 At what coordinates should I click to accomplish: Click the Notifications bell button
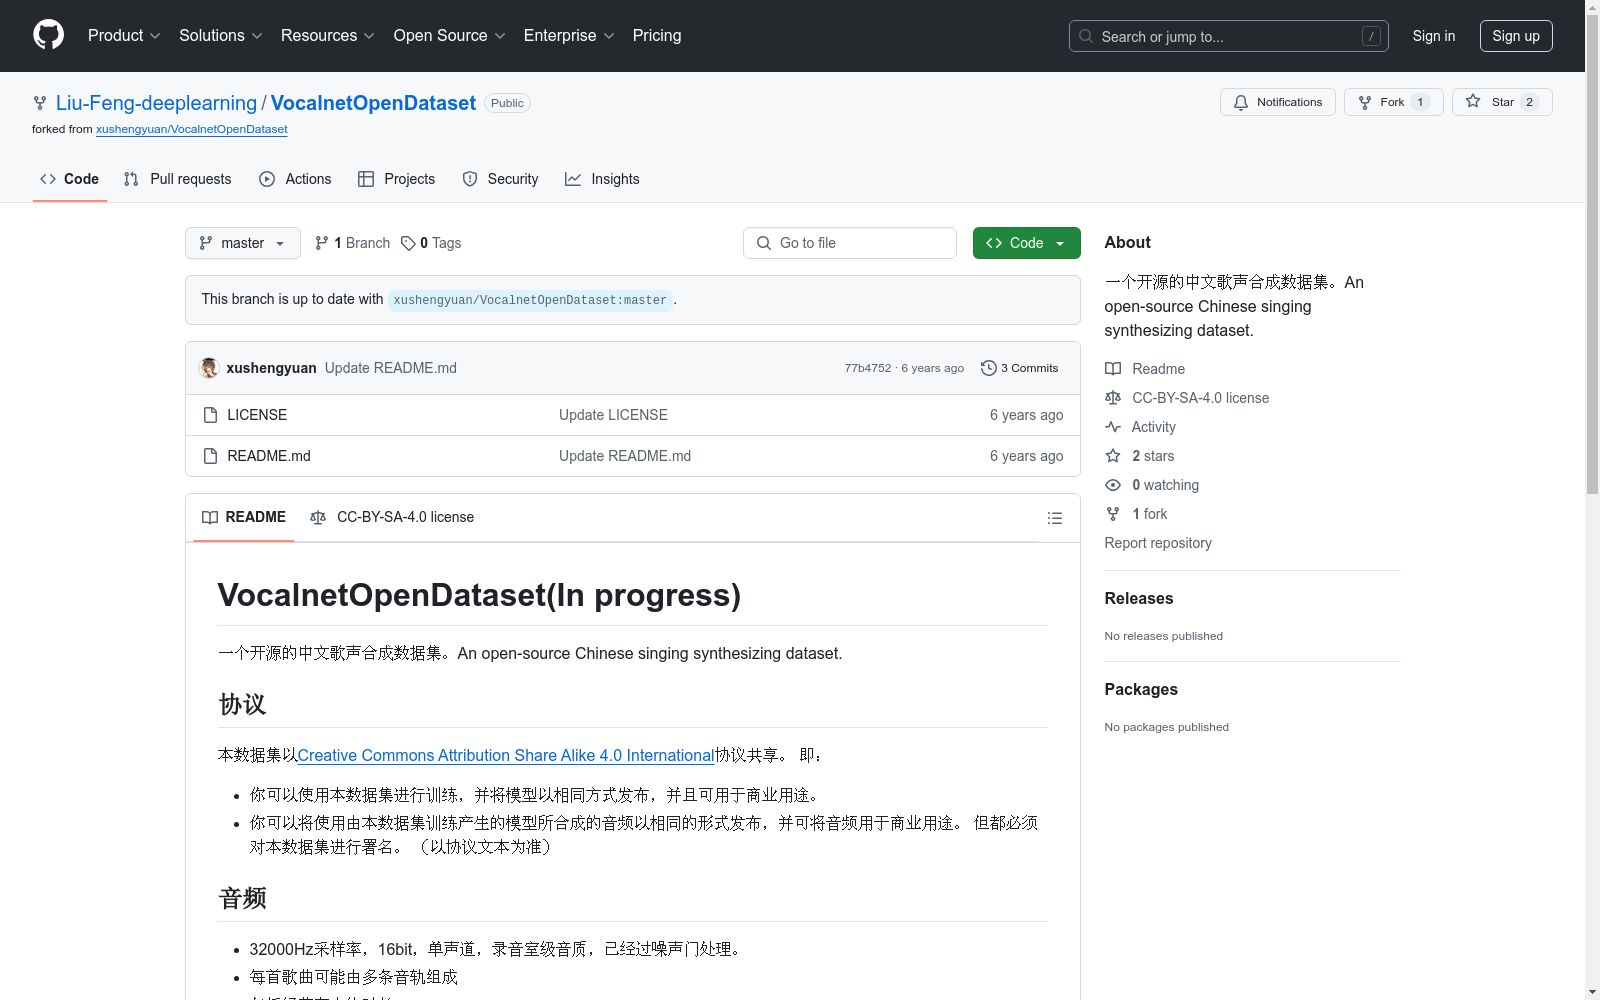coord(1277,102)
